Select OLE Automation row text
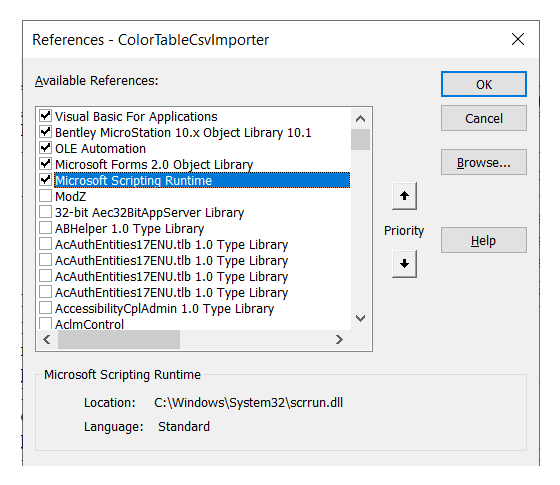Image resolution: width=560 pixels, height=485 pixels. tap(100, 149)
